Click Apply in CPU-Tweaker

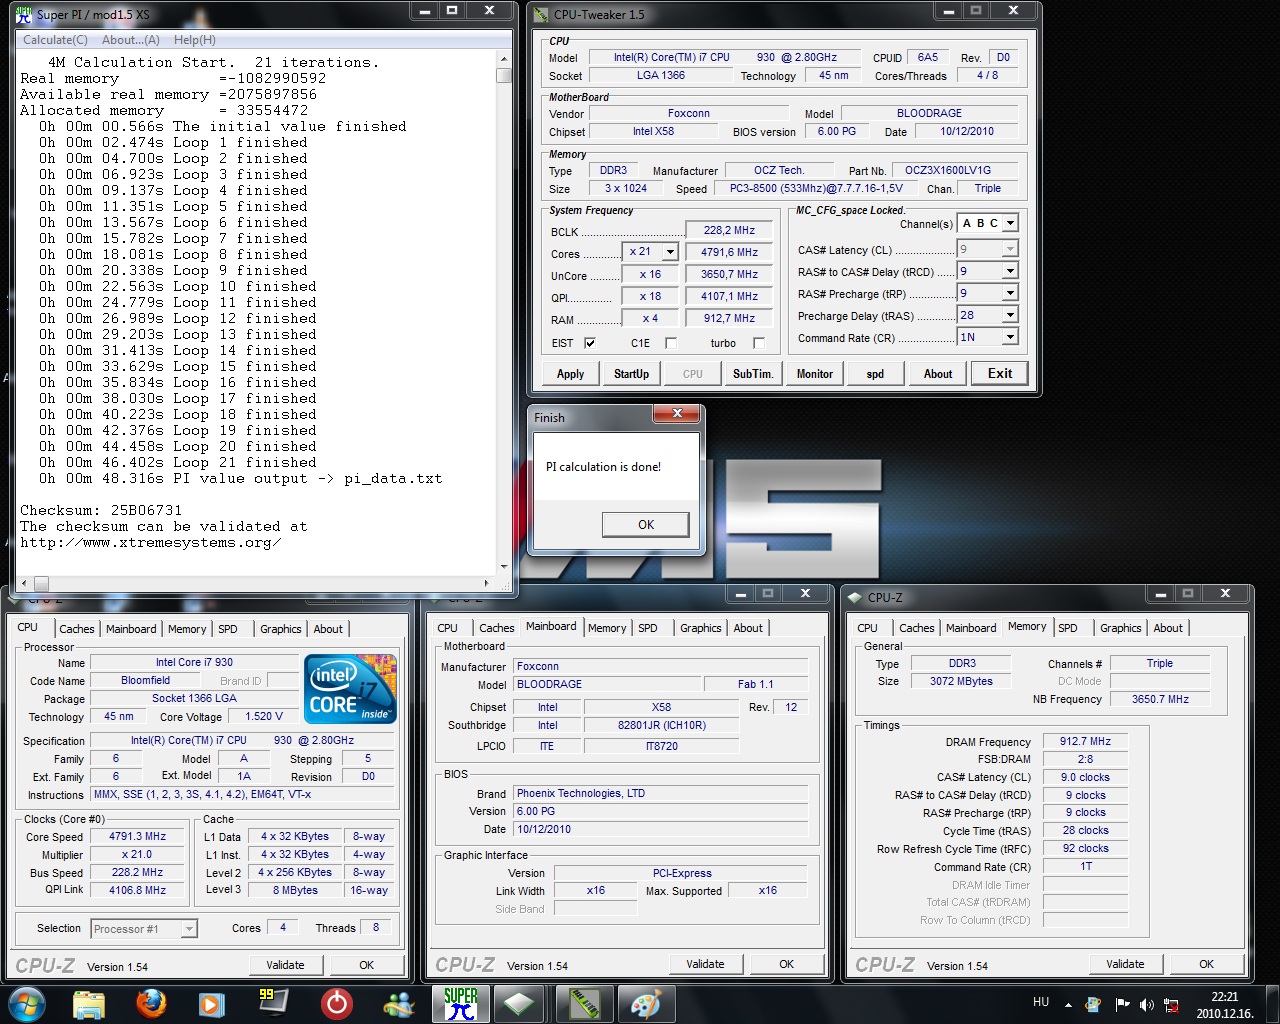[570, 374]
